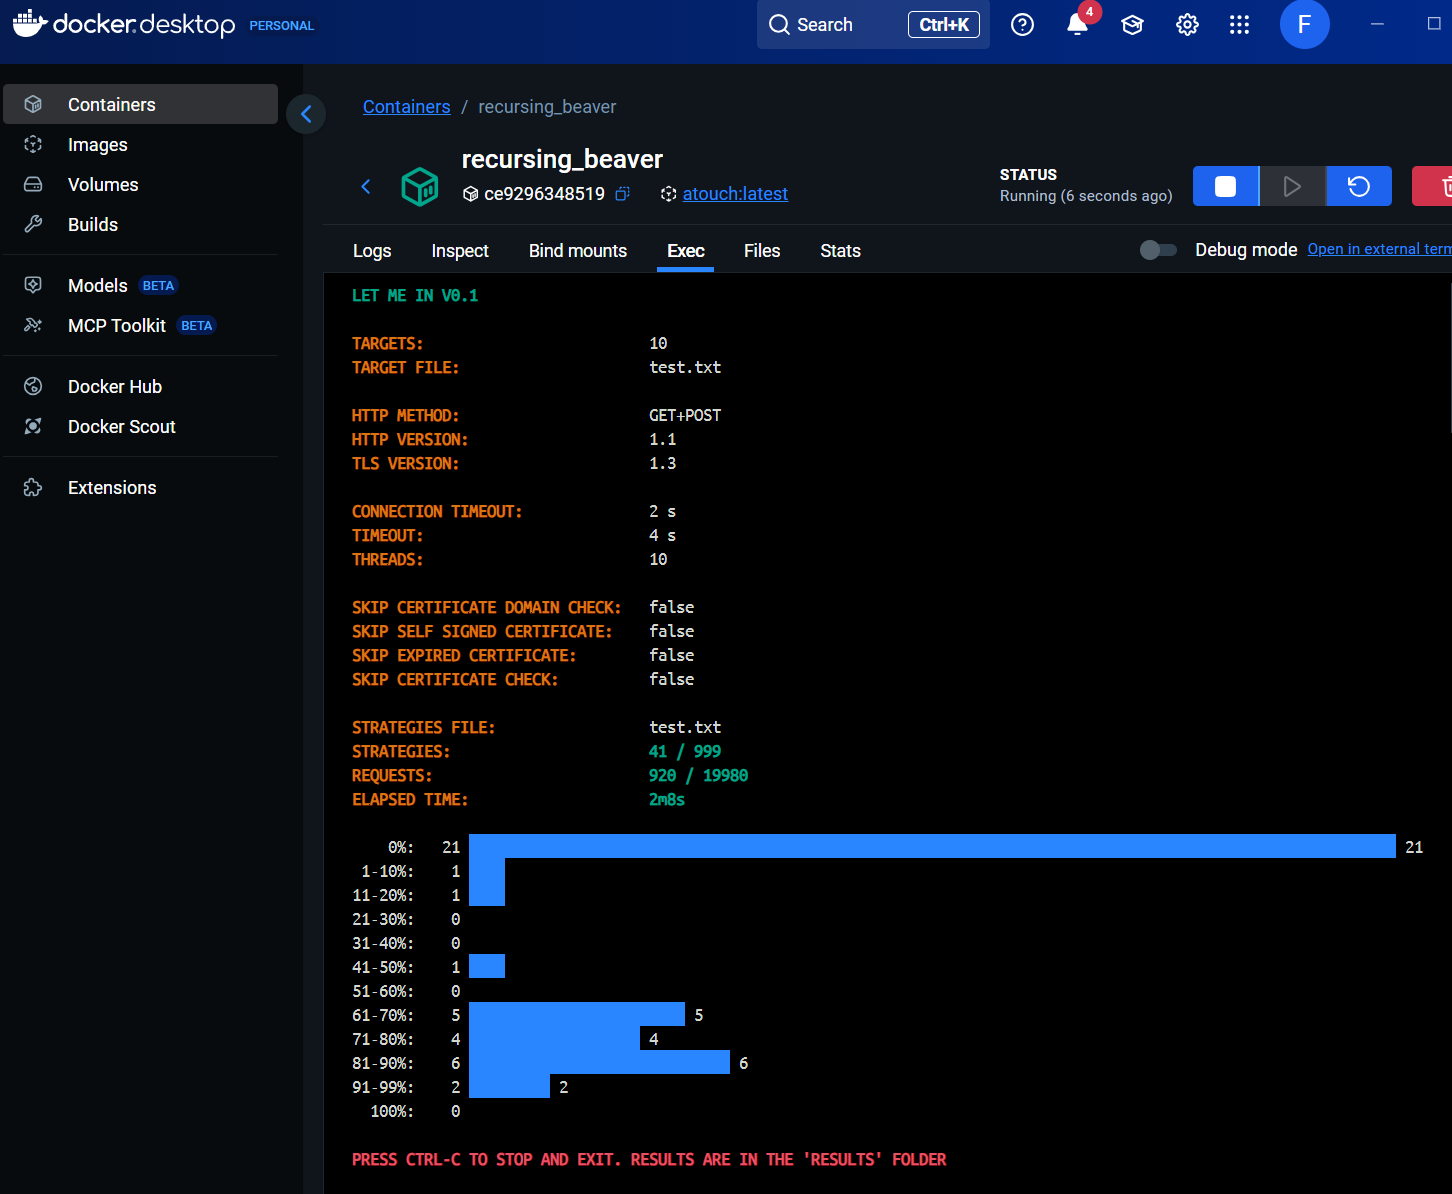Go back using the arrow beside container icon

coord(366,186)
